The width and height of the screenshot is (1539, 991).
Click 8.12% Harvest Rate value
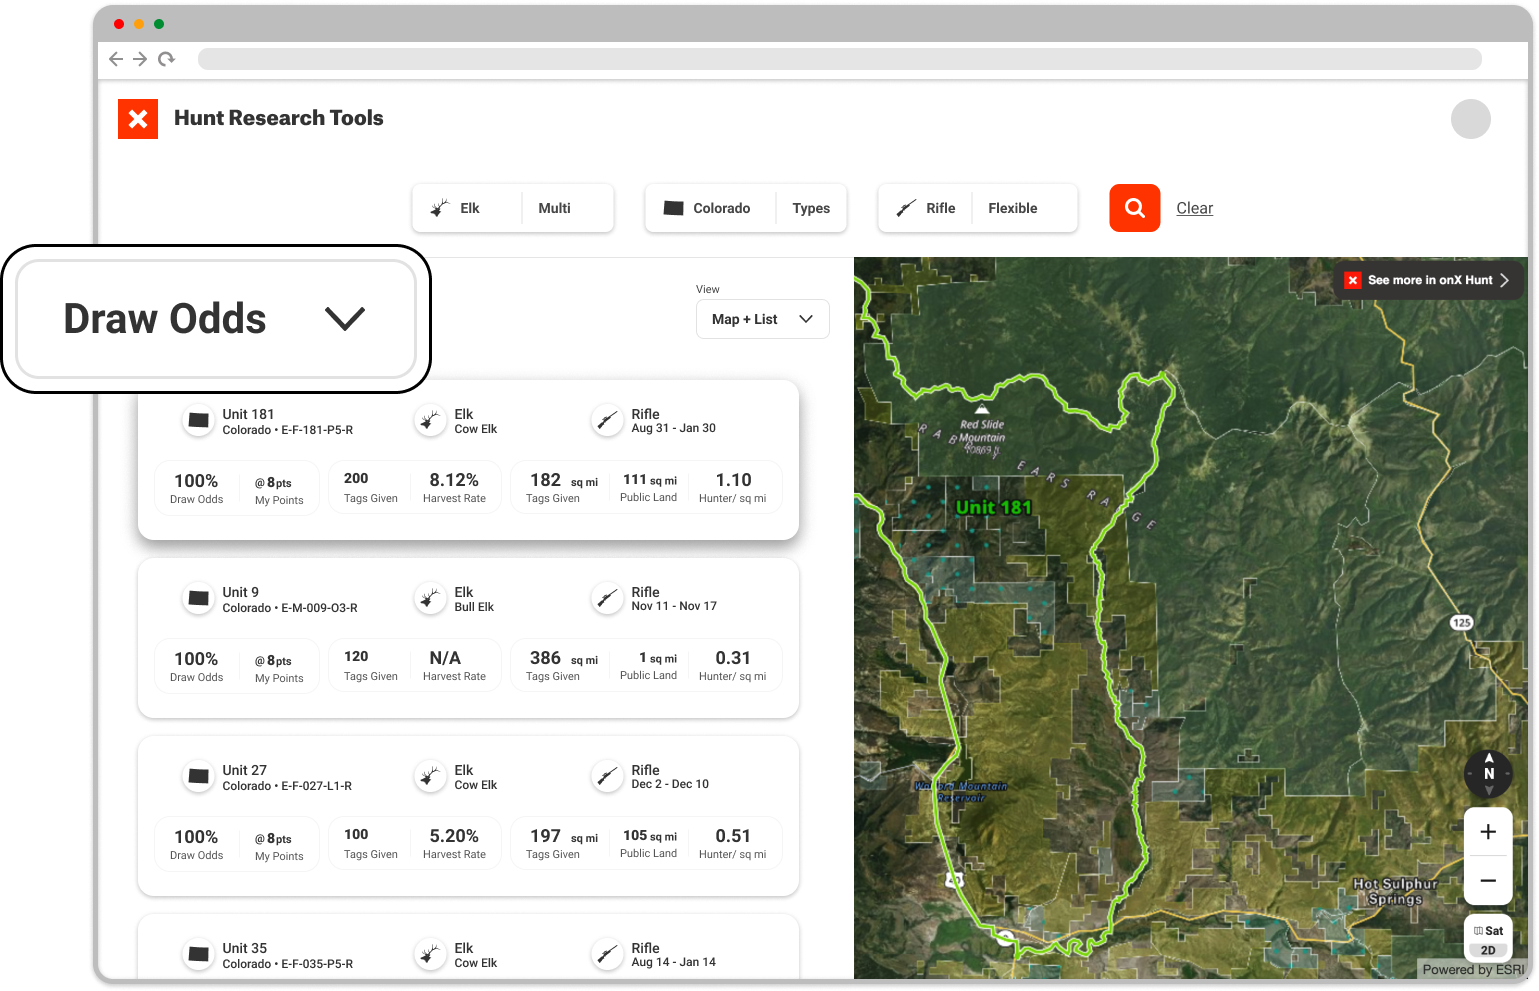[x=454, y=480]
